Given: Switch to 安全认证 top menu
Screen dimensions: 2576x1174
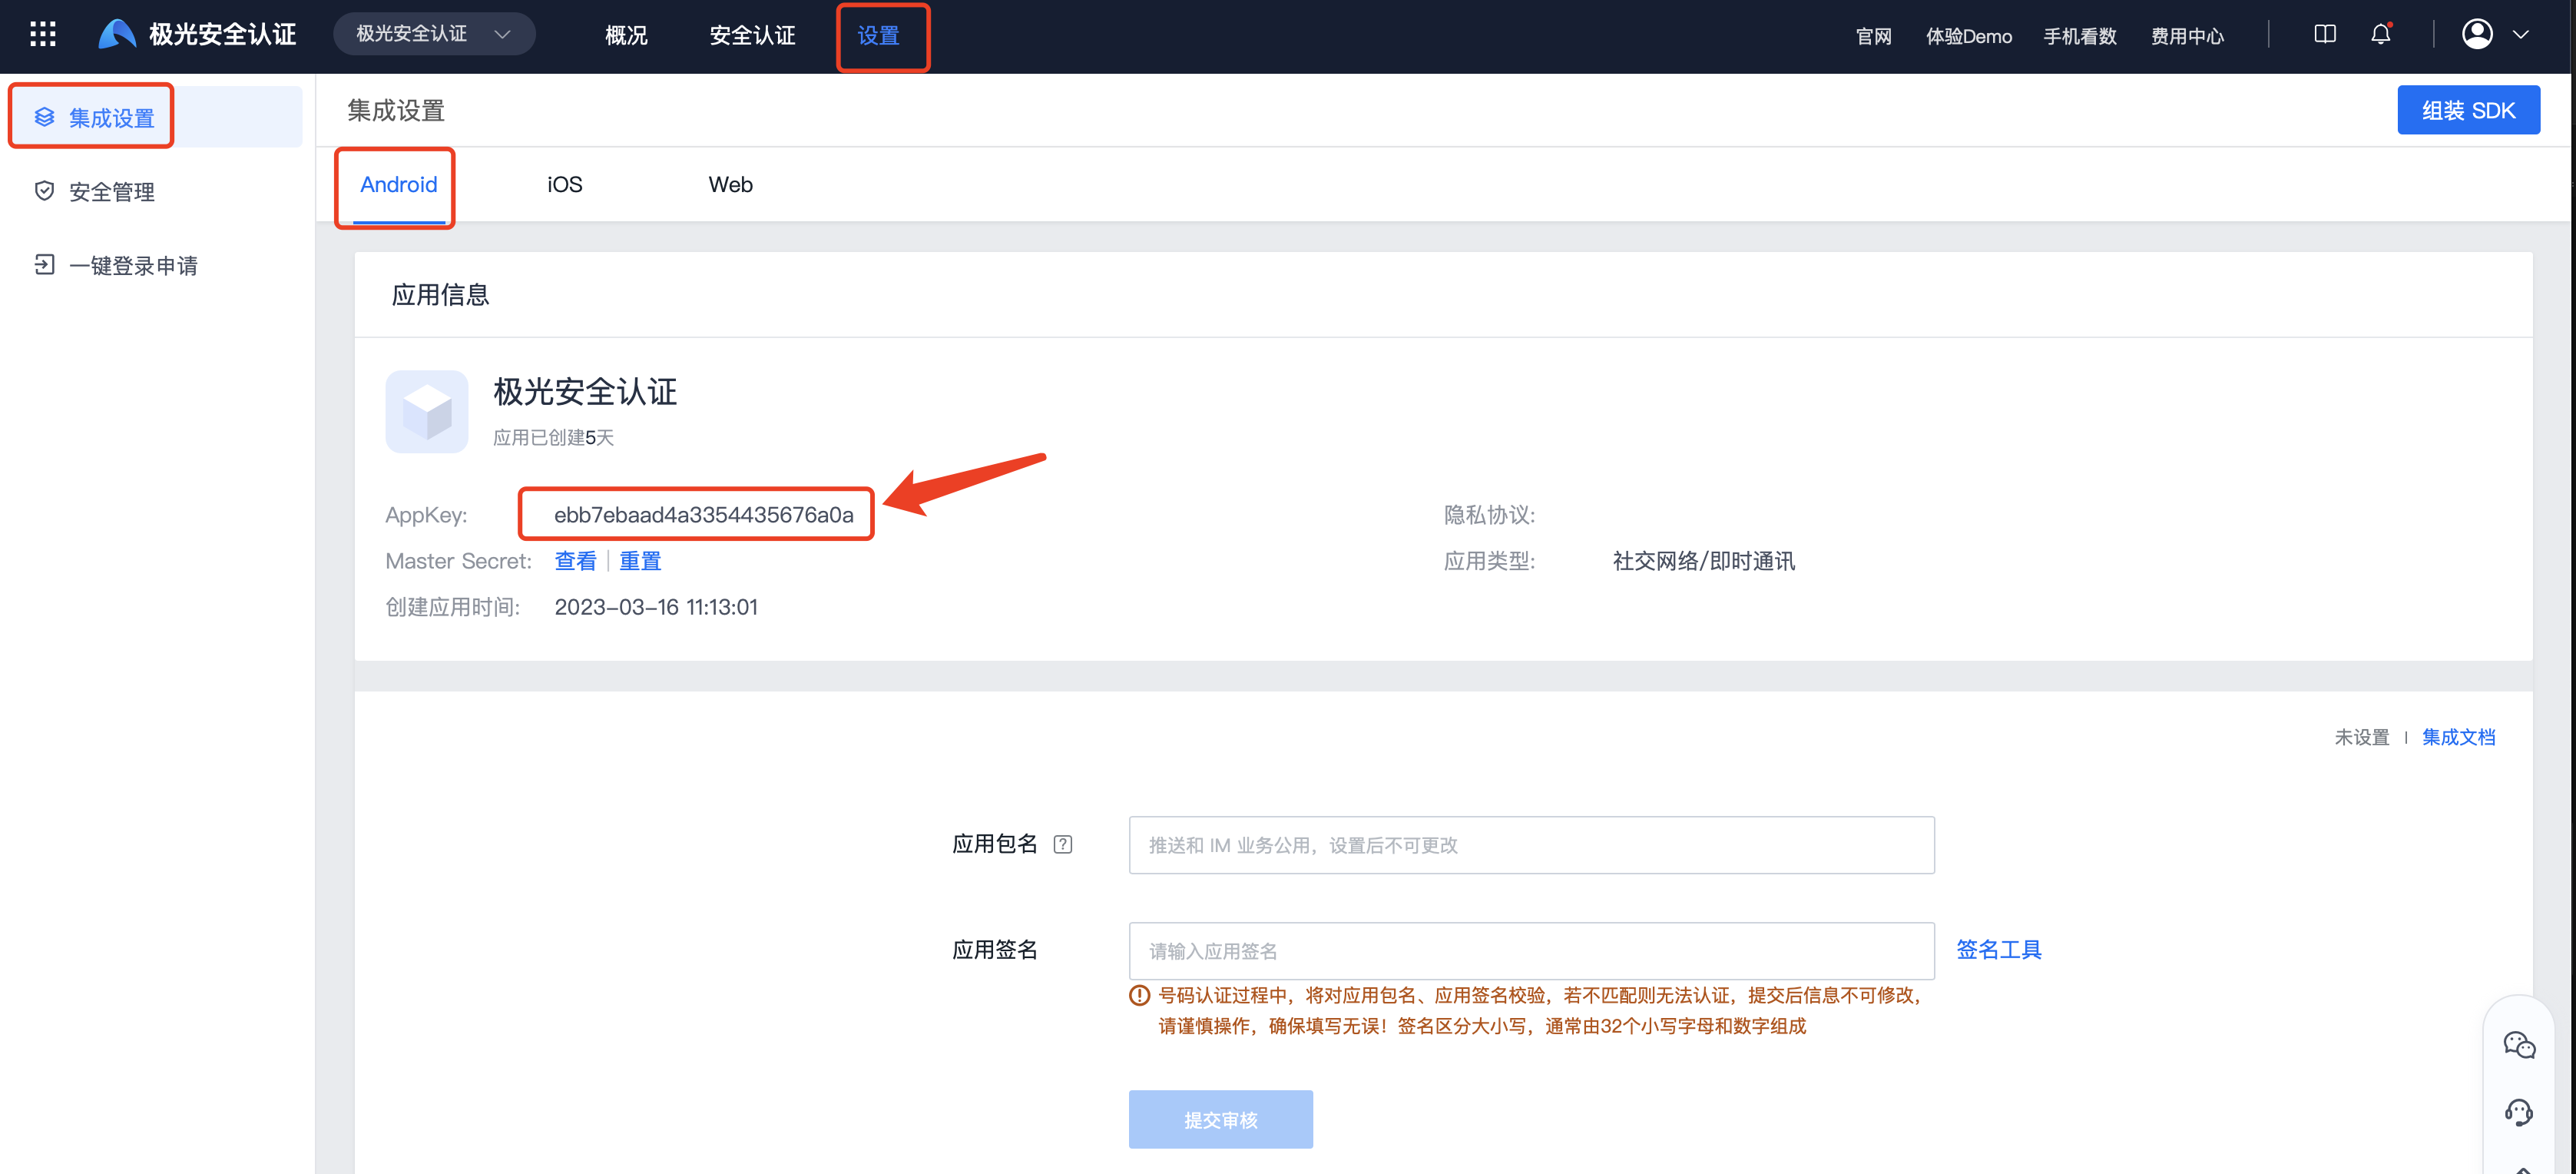Looking at the screenshot, I should 752,35.
